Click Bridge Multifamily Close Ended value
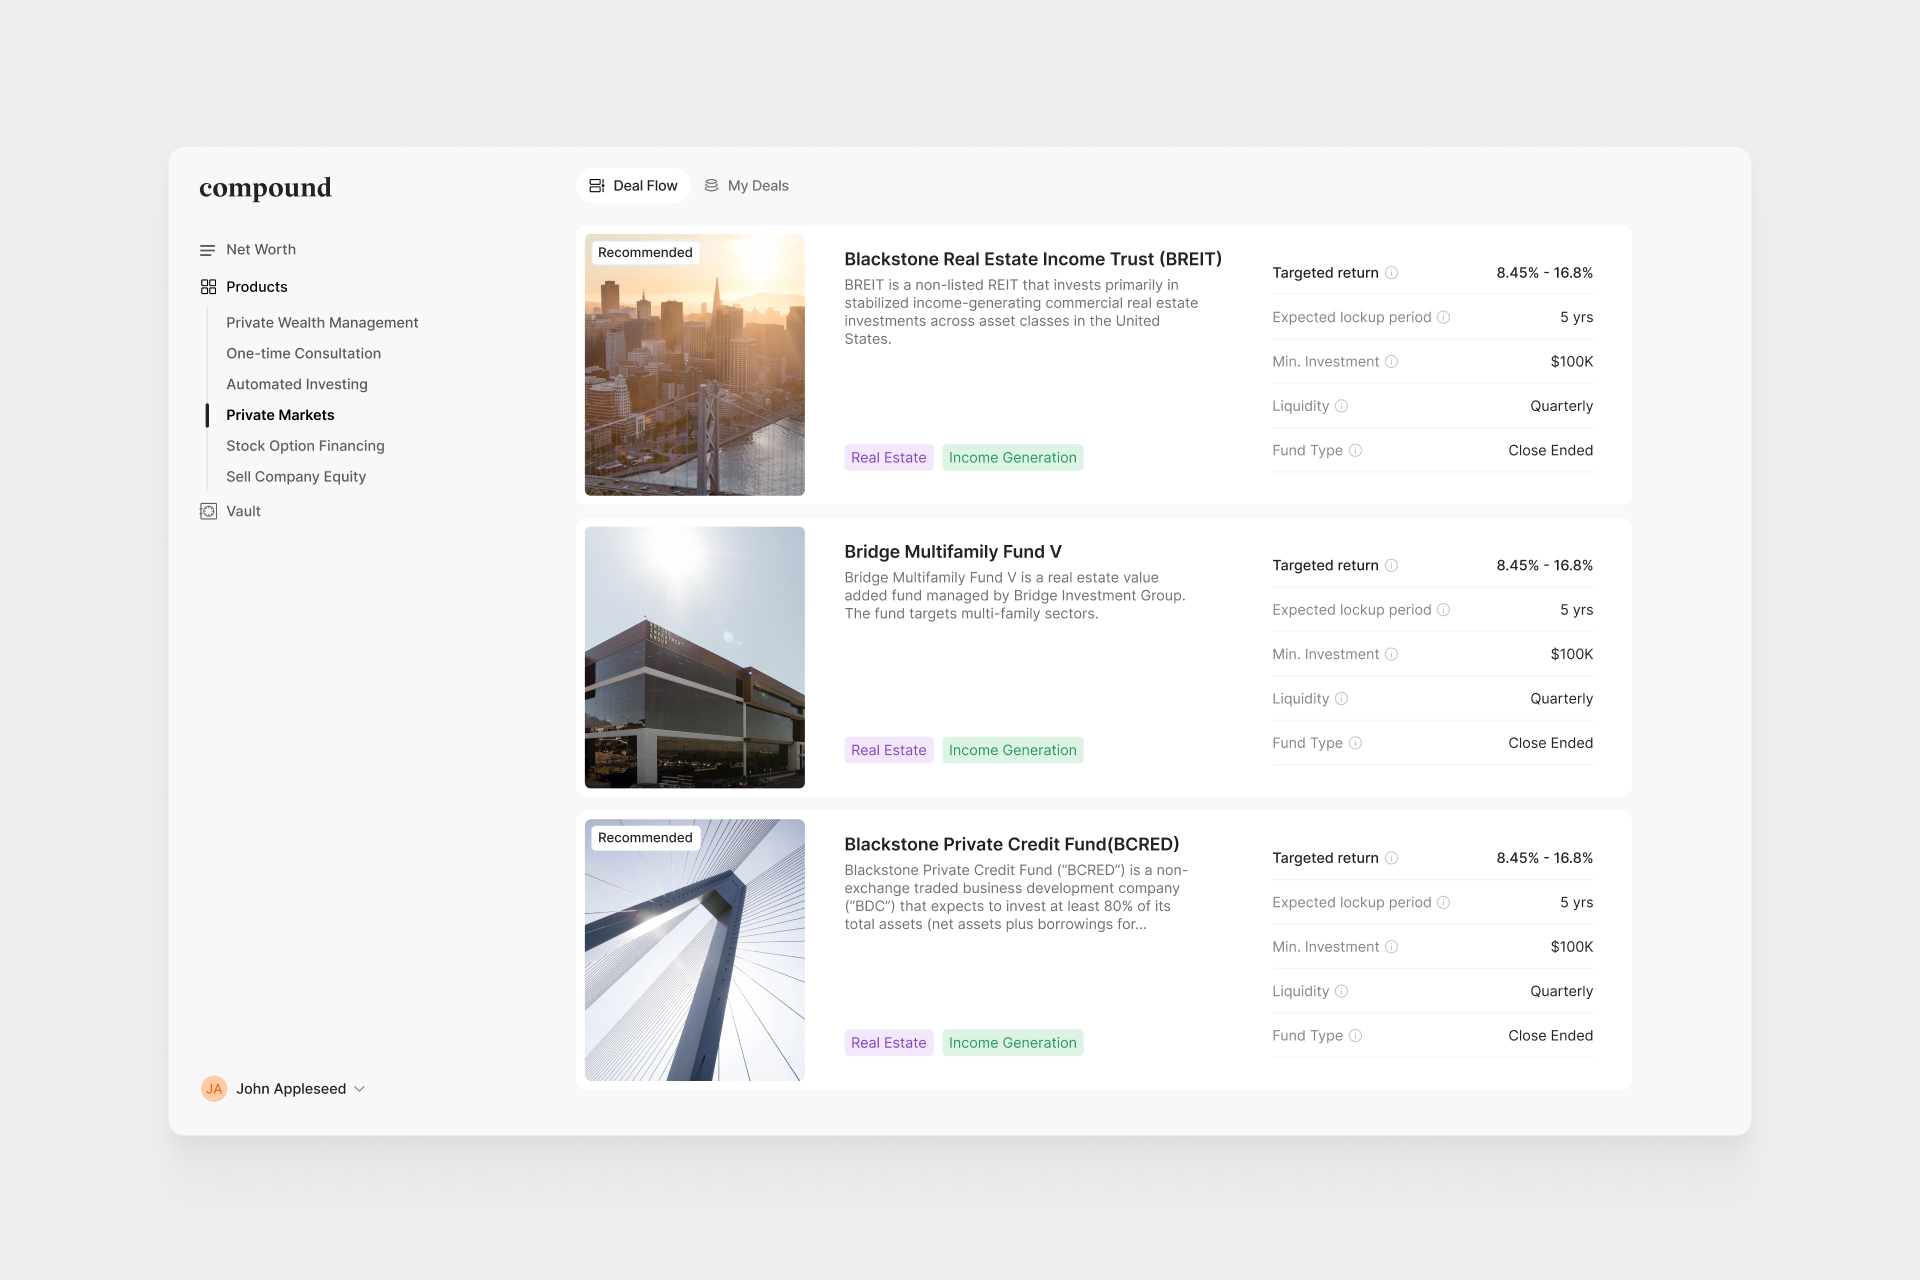 (1550, 743)
